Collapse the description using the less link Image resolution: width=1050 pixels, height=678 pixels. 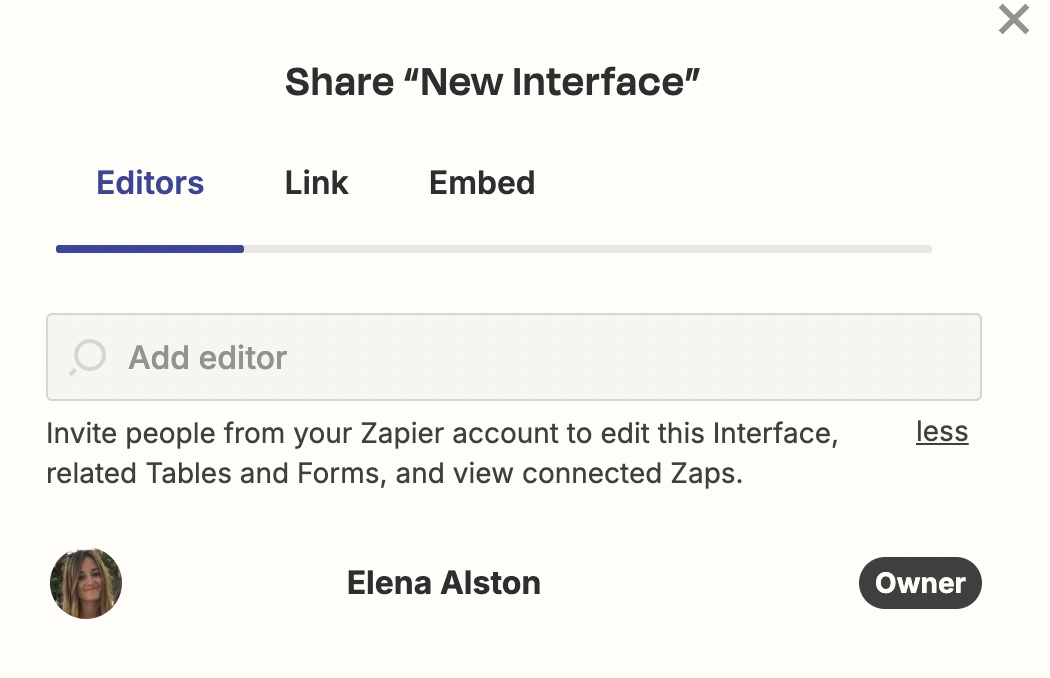pos(942,432)
